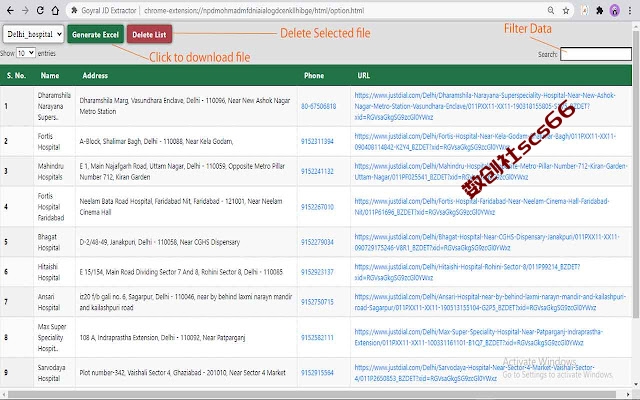
Task: Select address 'Plot number-342, Vaishali Sector 4'
Action: [182, 373]
